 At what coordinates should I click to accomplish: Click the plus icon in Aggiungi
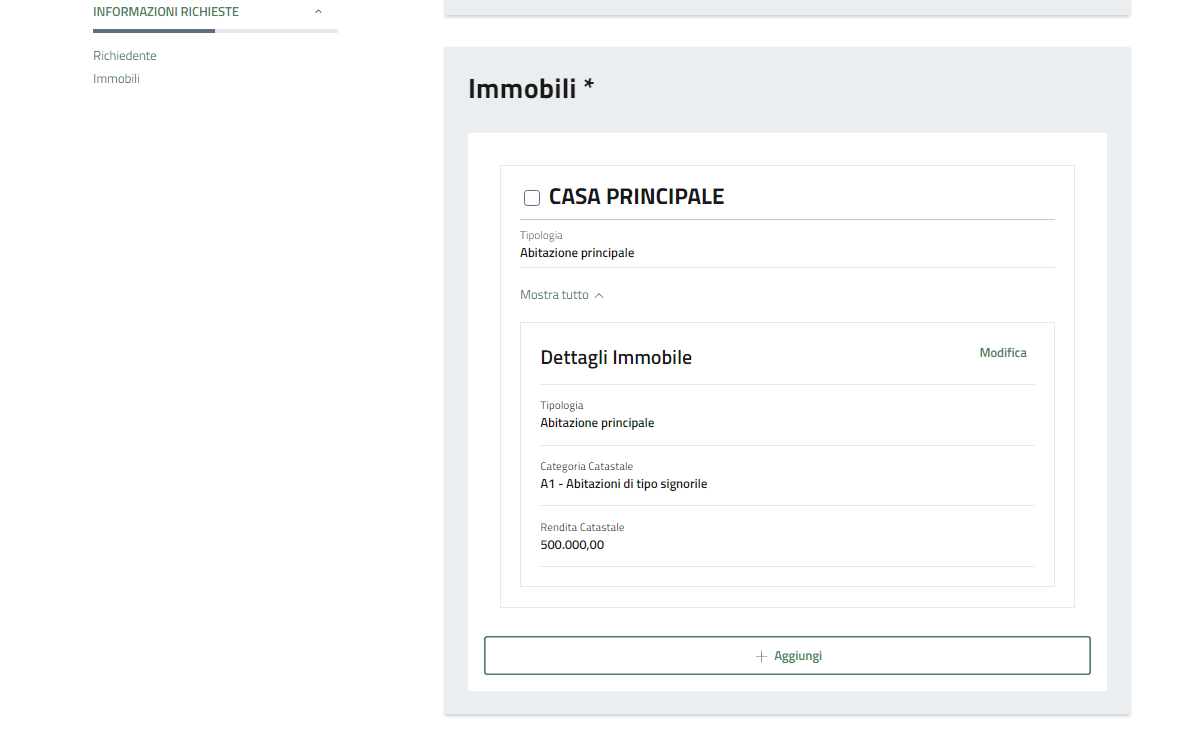coord(762,656)
